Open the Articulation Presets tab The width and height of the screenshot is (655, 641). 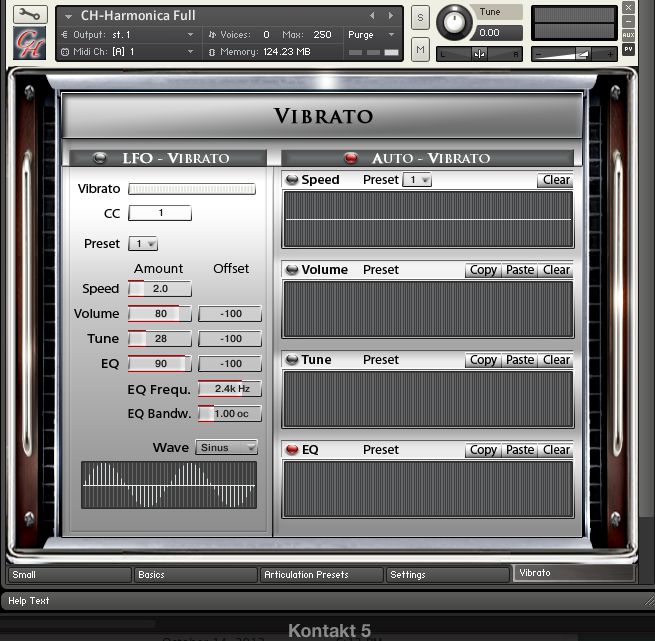point(322,575)
